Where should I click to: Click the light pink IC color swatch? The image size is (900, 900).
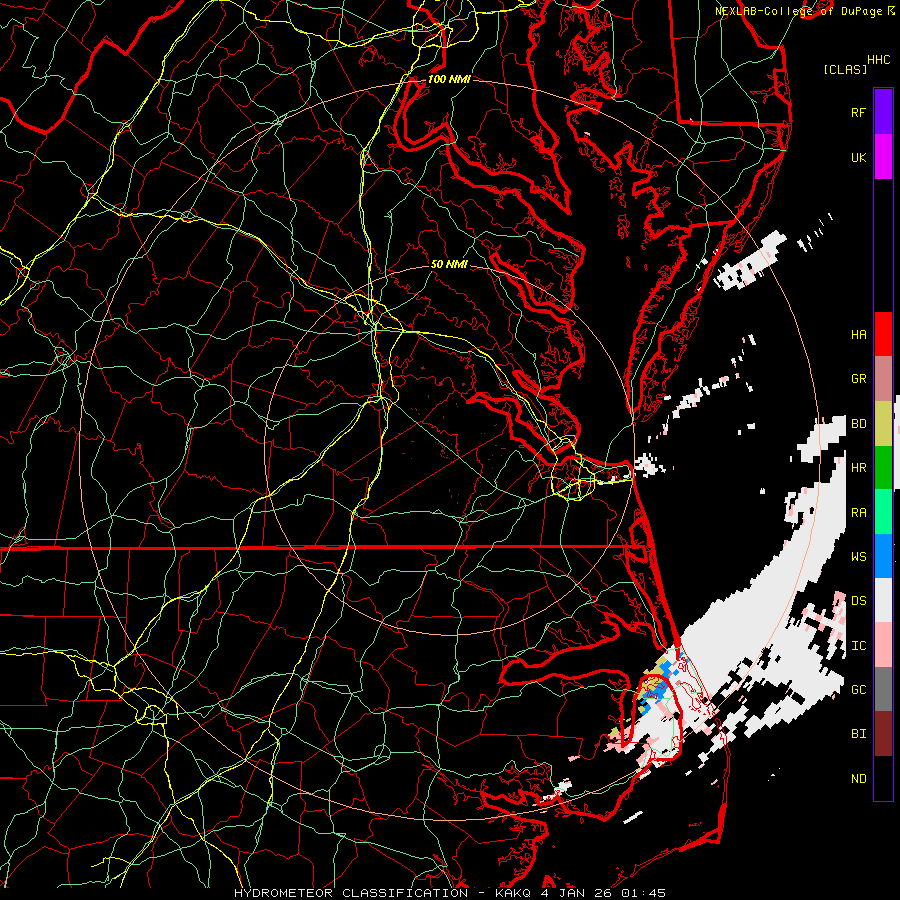[883, 645]
